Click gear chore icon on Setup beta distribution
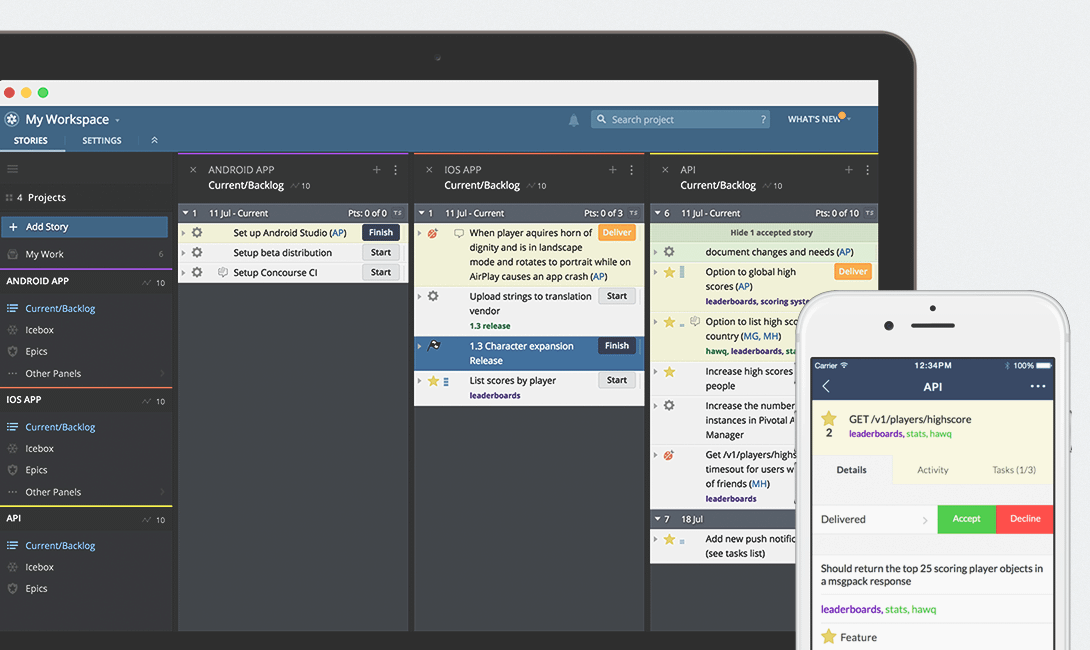The height and width of the screenshot is (650, 1090). [x=197, y=252]
